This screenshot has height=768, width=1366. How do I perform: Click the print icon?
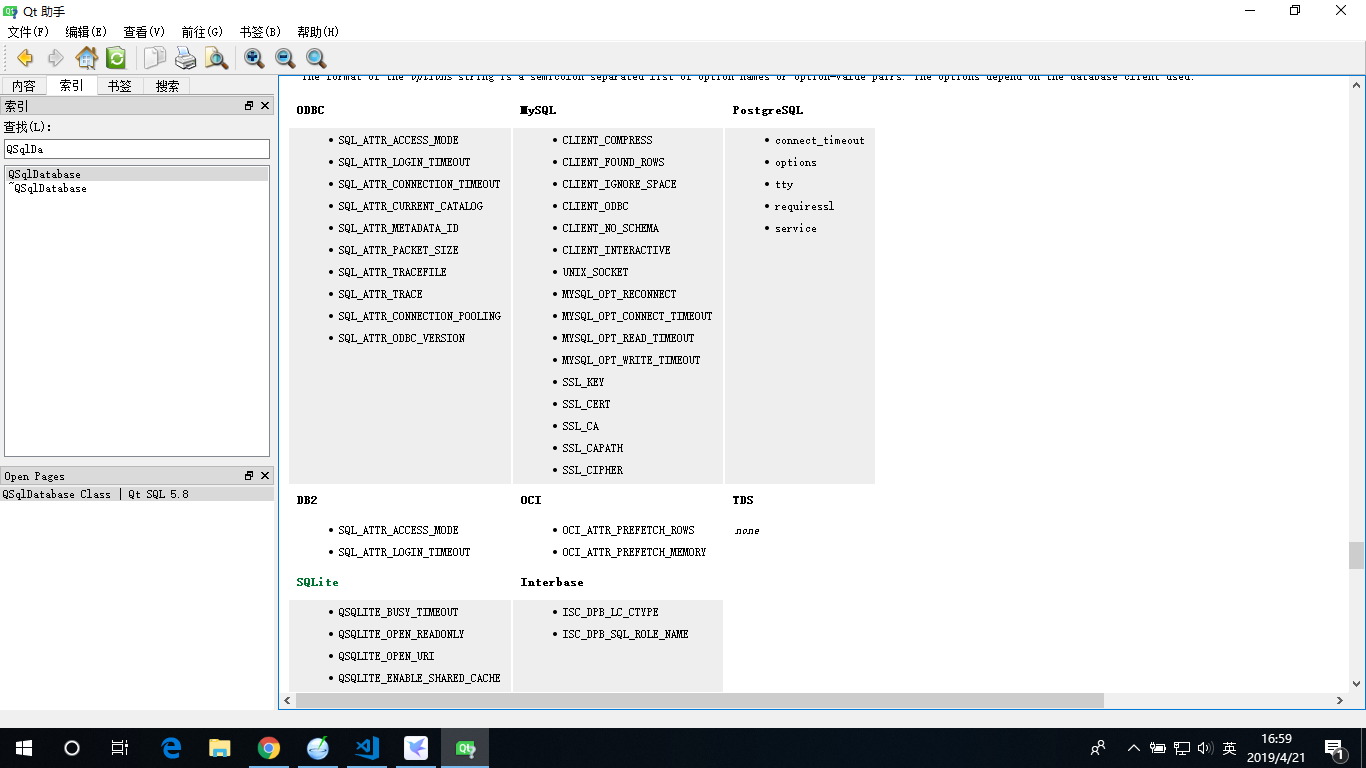186,58
